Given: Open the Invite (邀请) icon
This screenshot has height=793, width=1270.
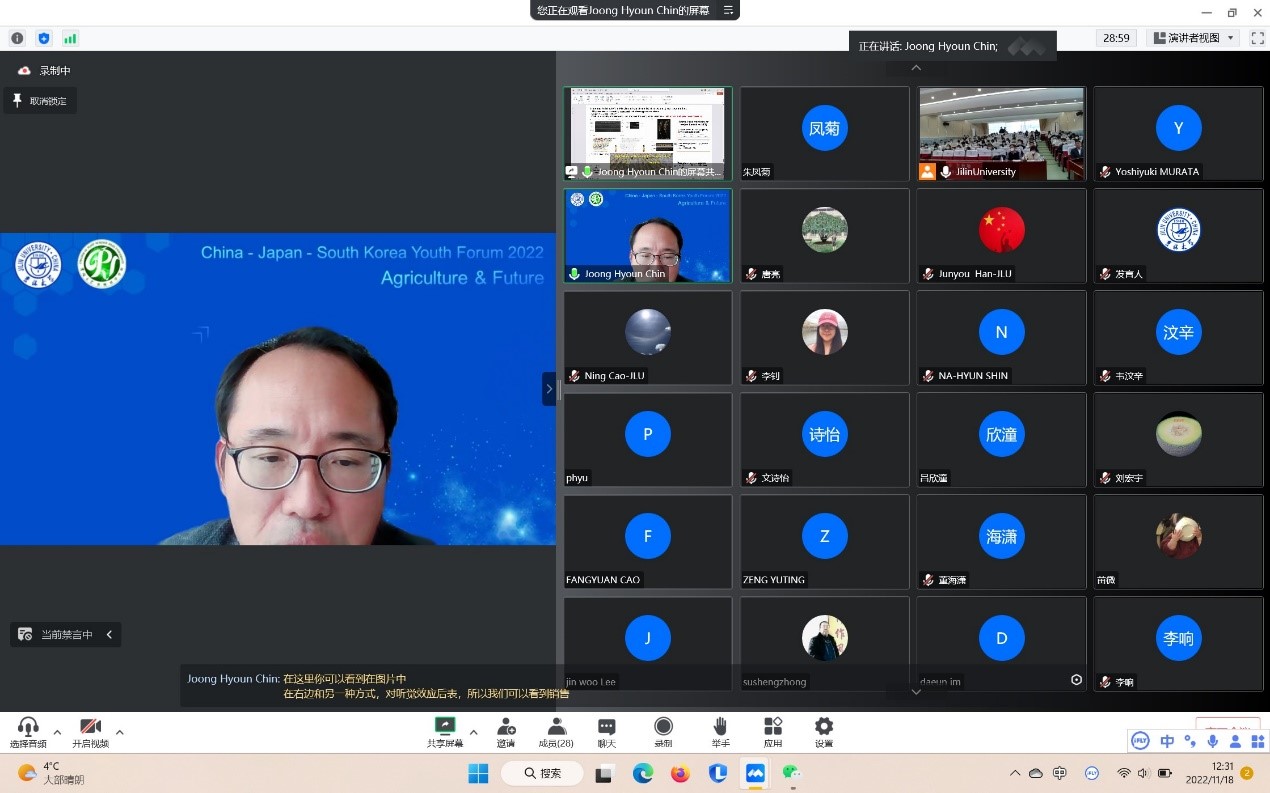Looking at the screenshot, I should (x=506, y=727).
